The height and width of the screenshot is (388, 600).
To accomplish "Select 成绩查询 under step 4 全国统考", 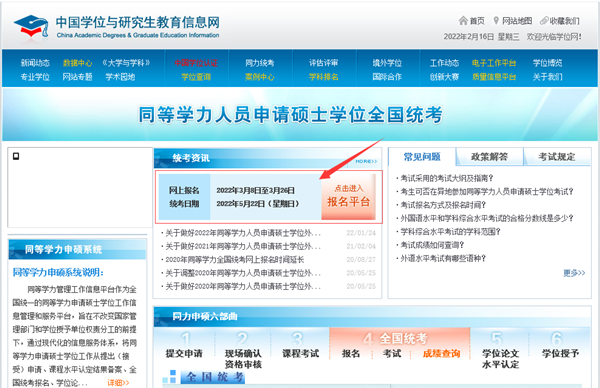I will 441,354.
